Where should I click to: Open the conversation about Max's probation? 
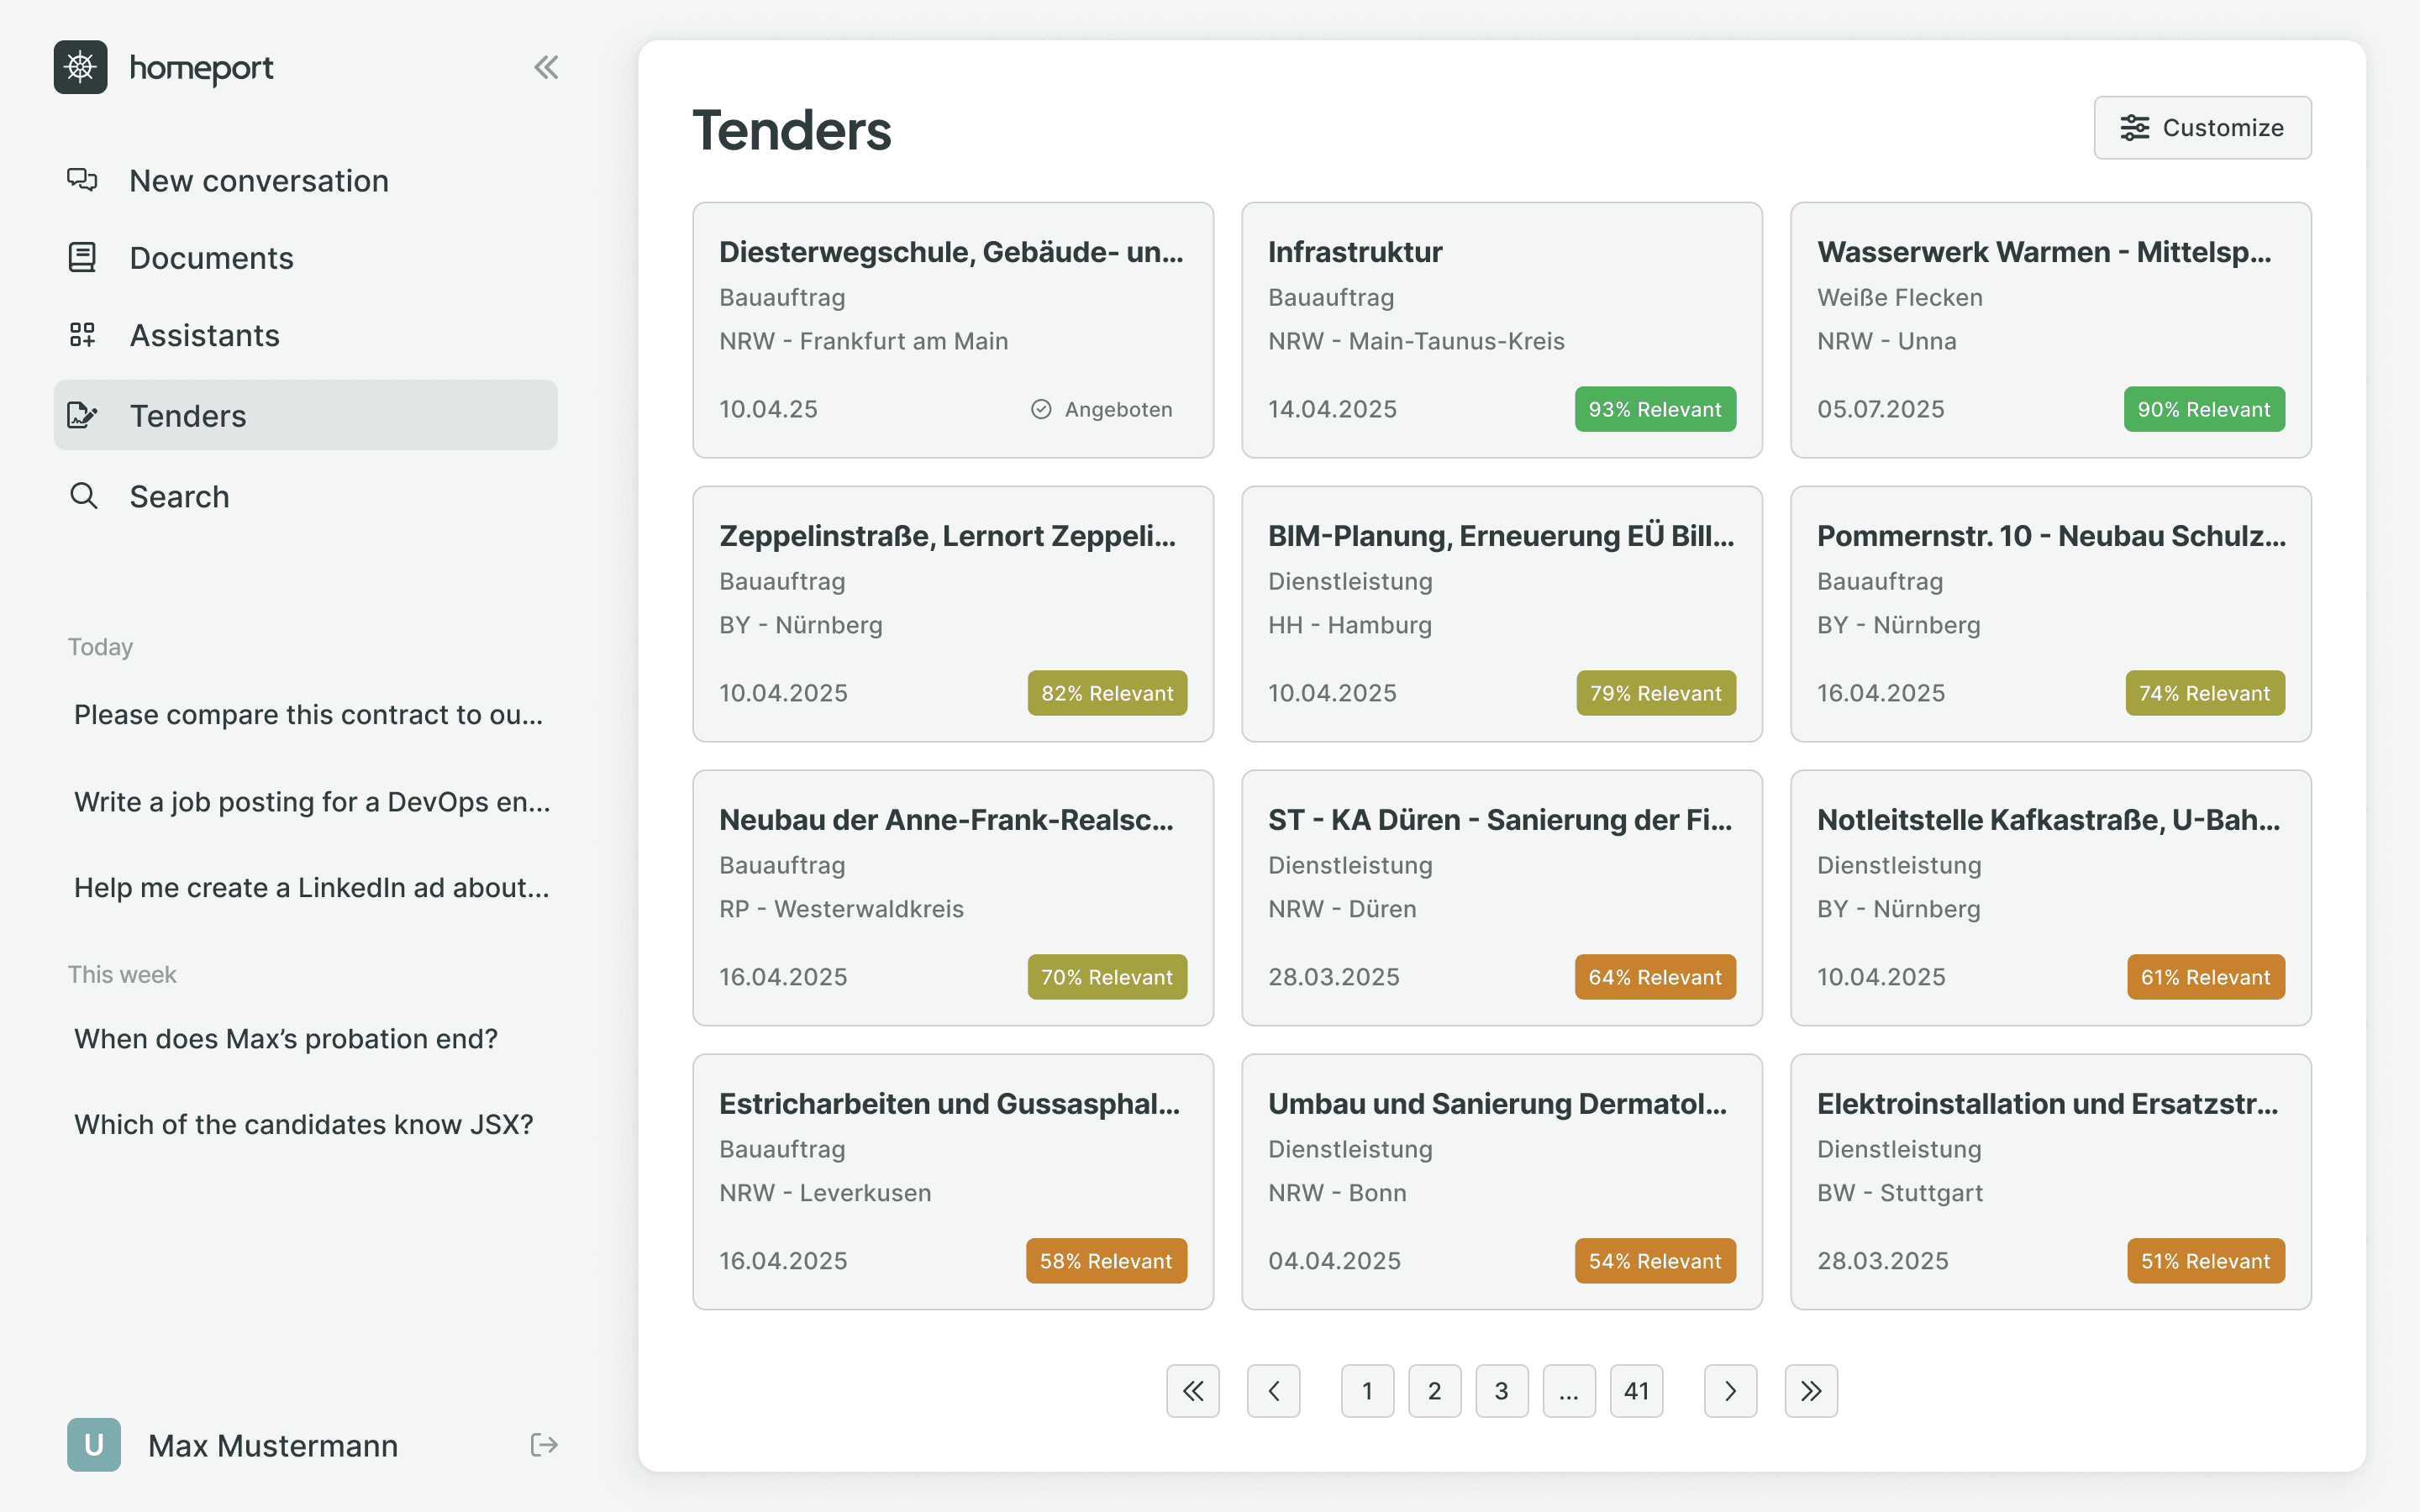[286, 1038]
